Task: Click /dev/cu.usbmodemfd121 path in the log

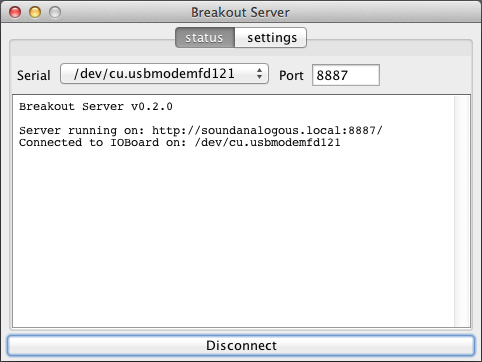Action: (268, 143)
